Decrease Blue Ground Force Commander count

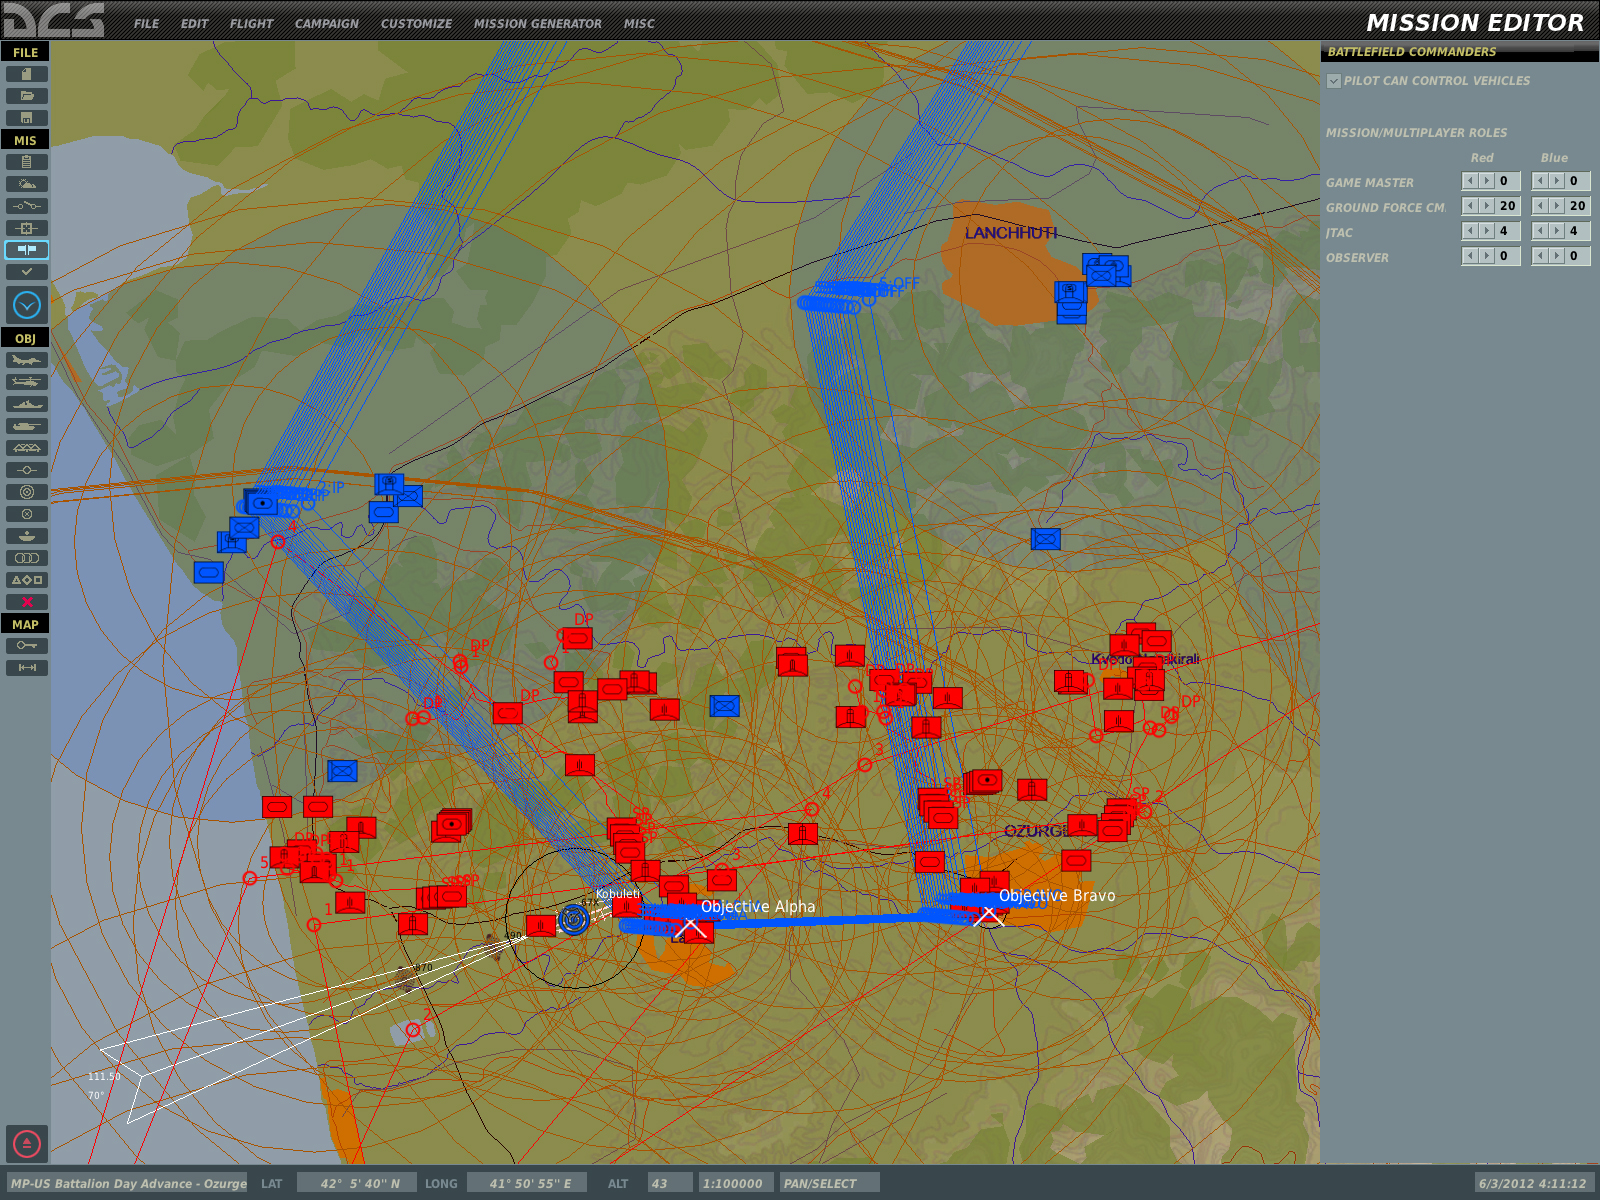[1541, 206]
